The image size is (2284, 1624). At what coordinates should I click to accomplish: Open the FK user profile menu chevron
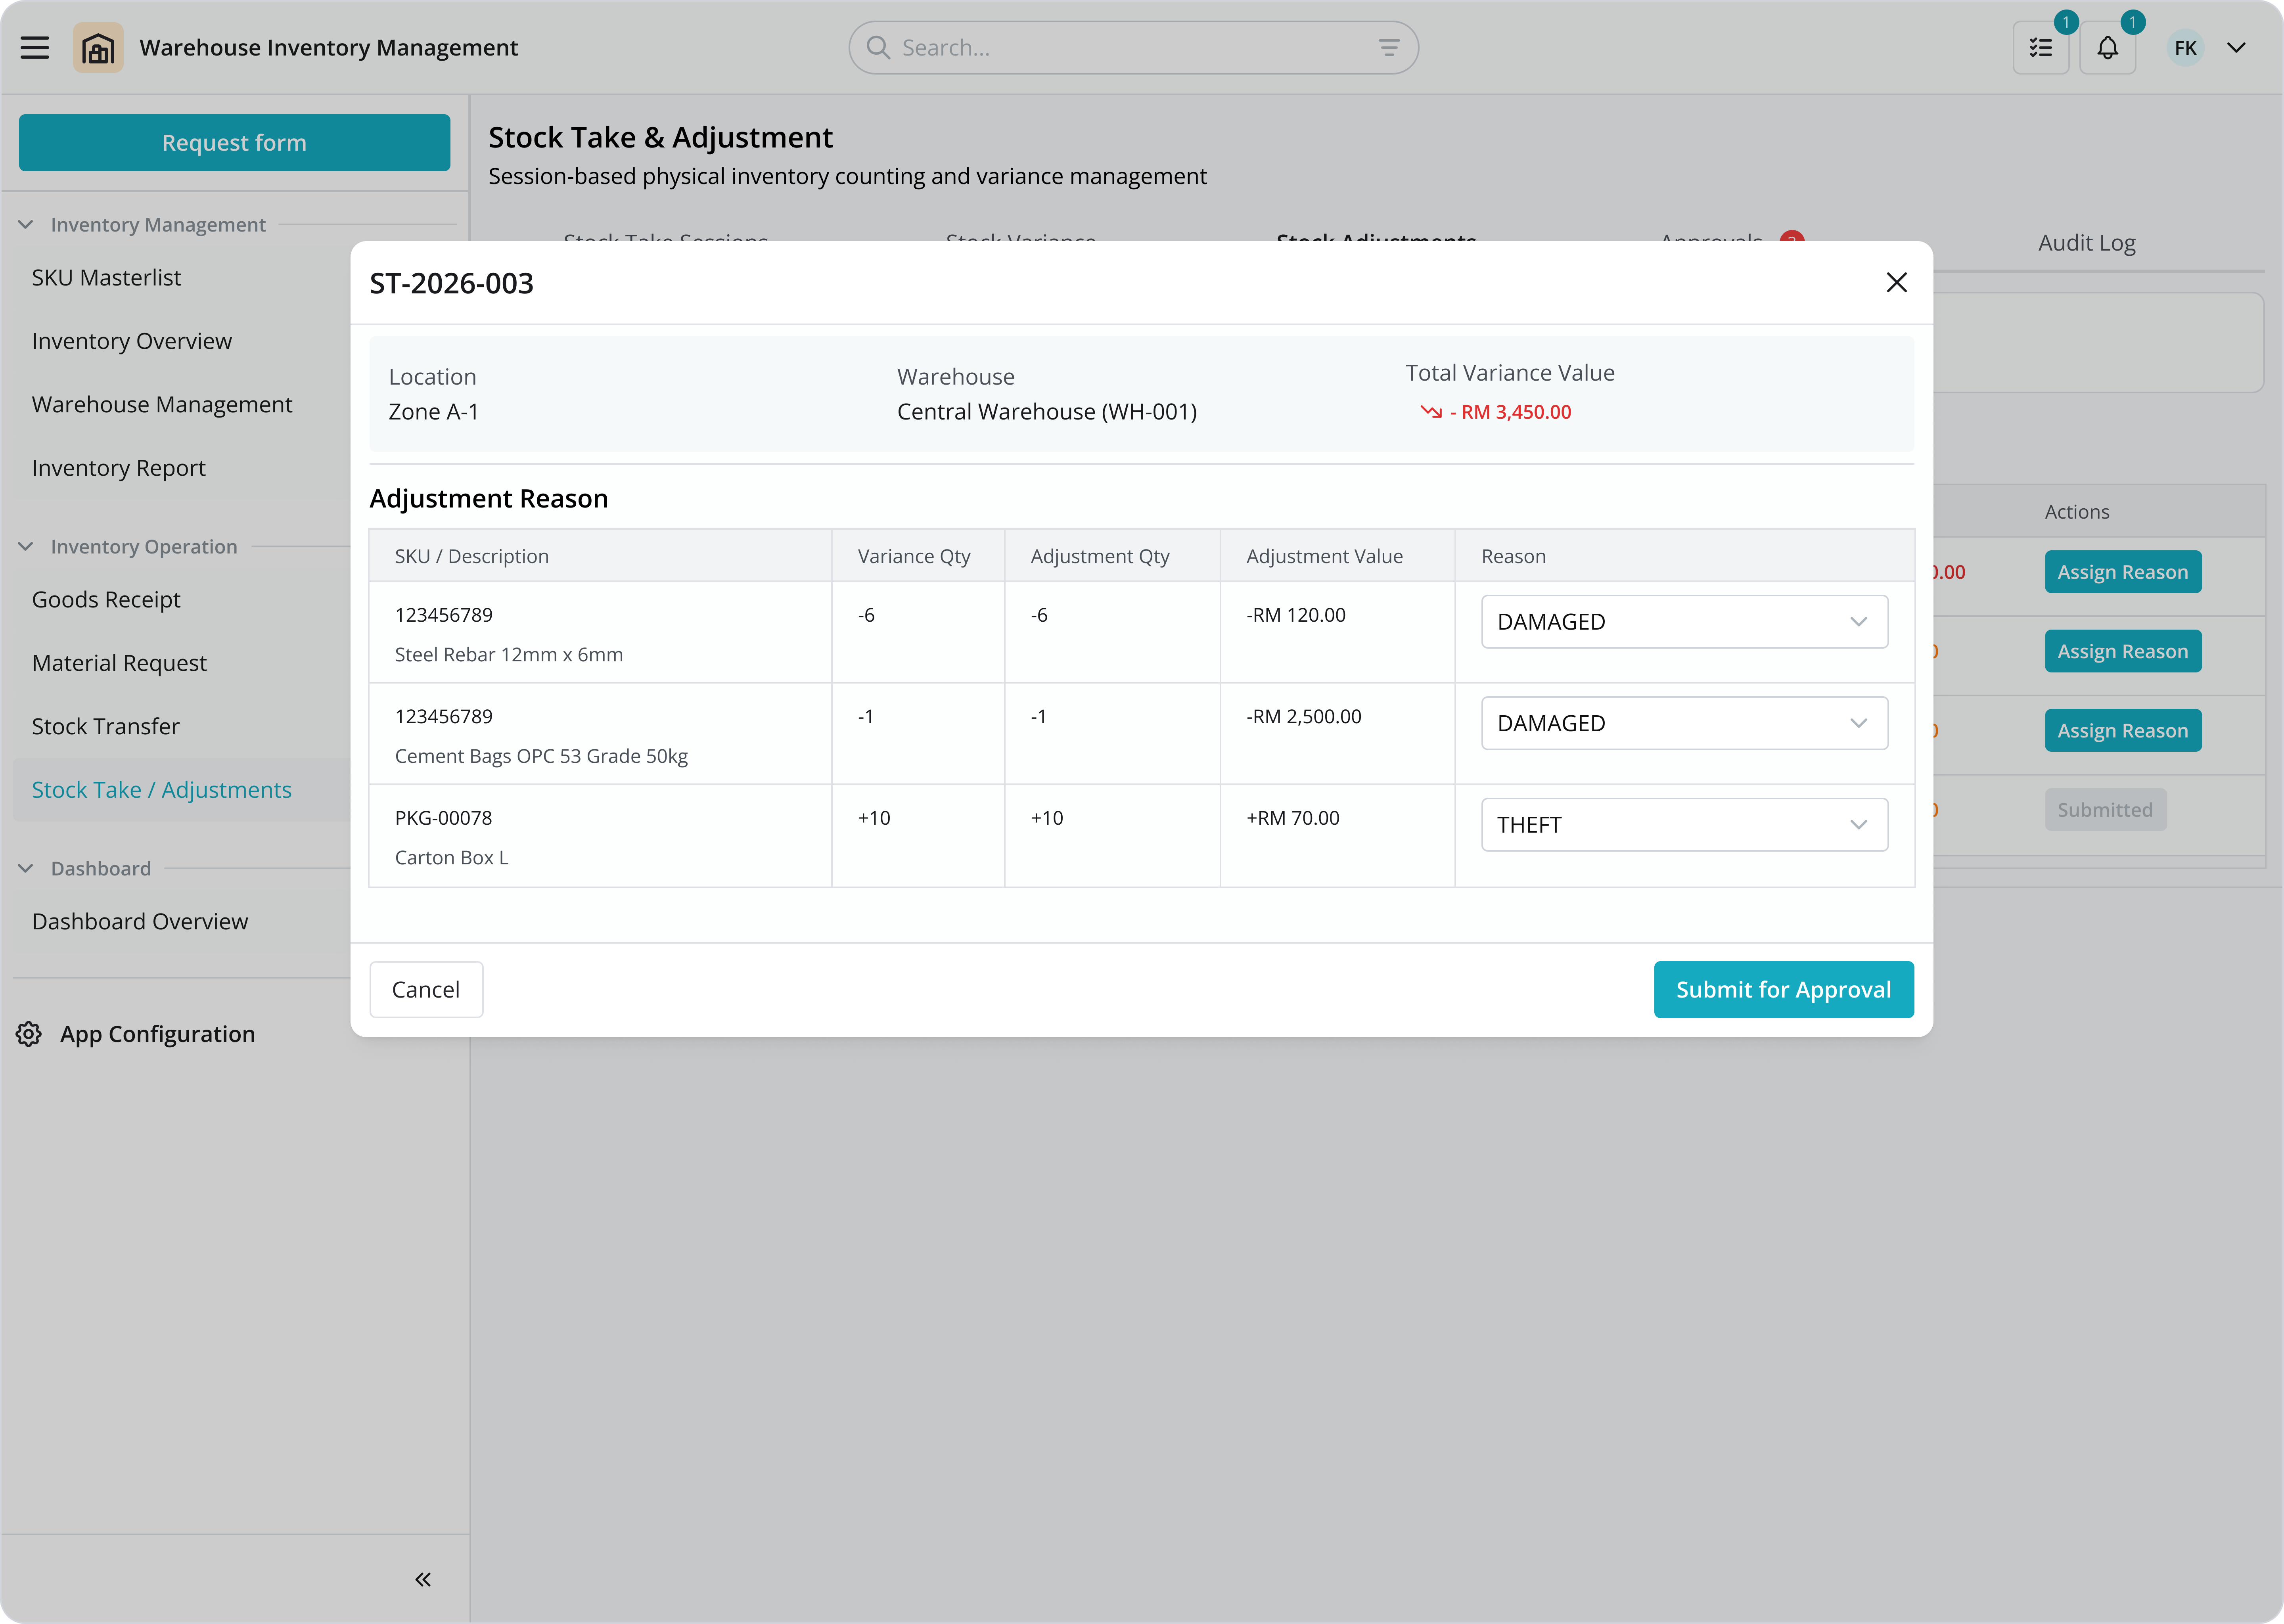click(x=2236, y=48)
